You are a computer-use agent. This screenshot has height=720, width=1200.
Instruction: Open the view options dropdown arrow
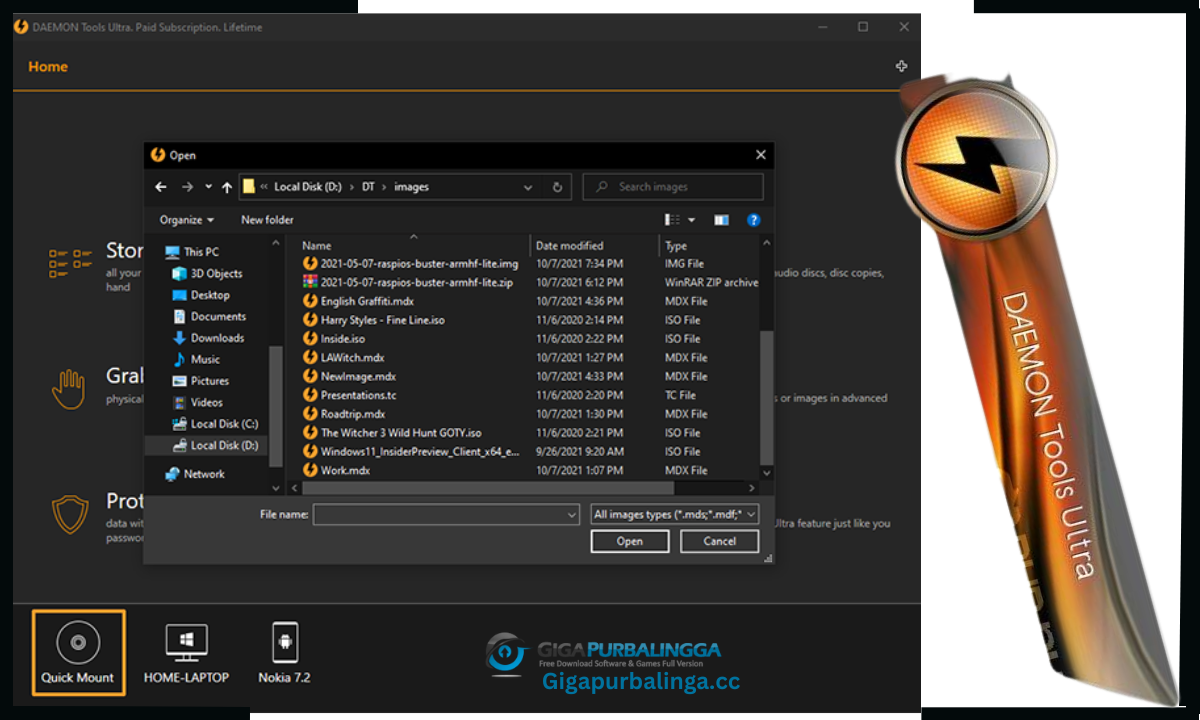pos(691,220)
